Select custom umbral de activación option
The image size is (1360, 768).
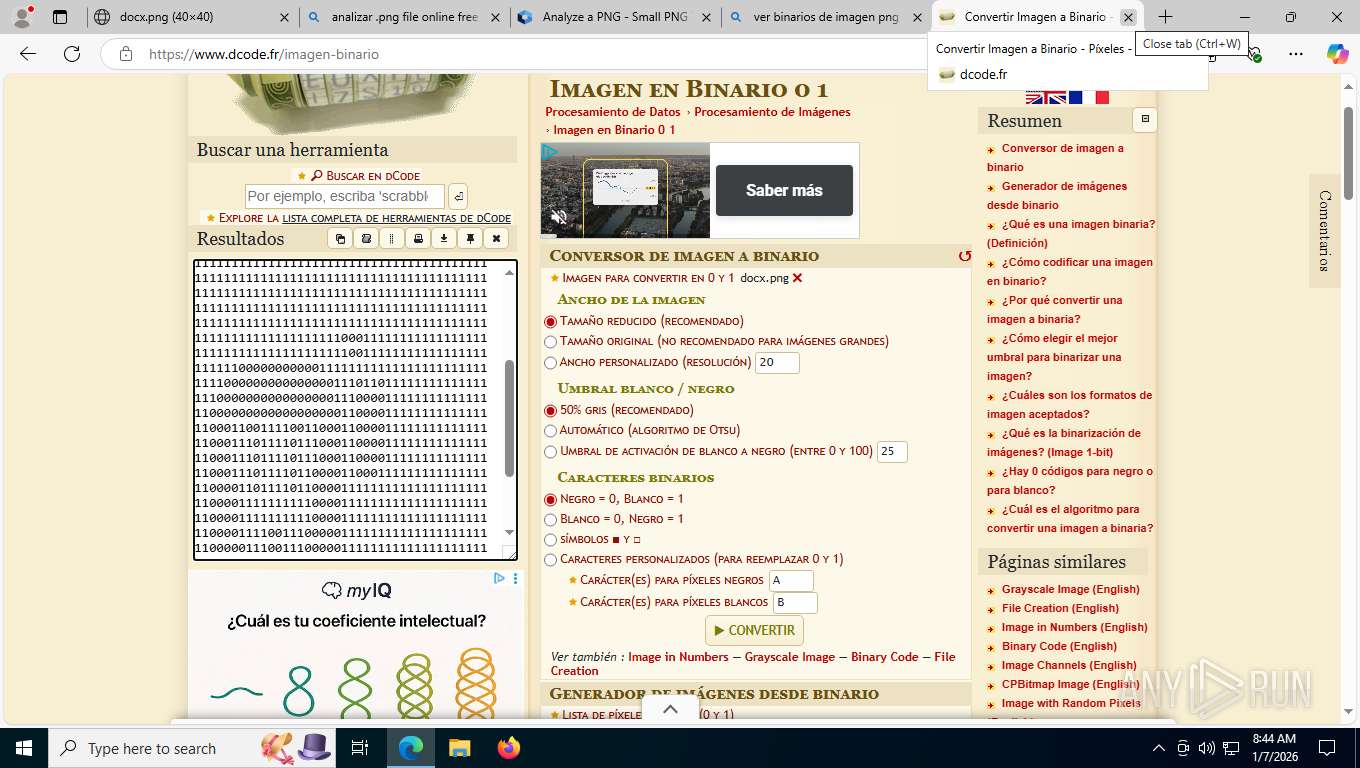click(x=550, y=452)
